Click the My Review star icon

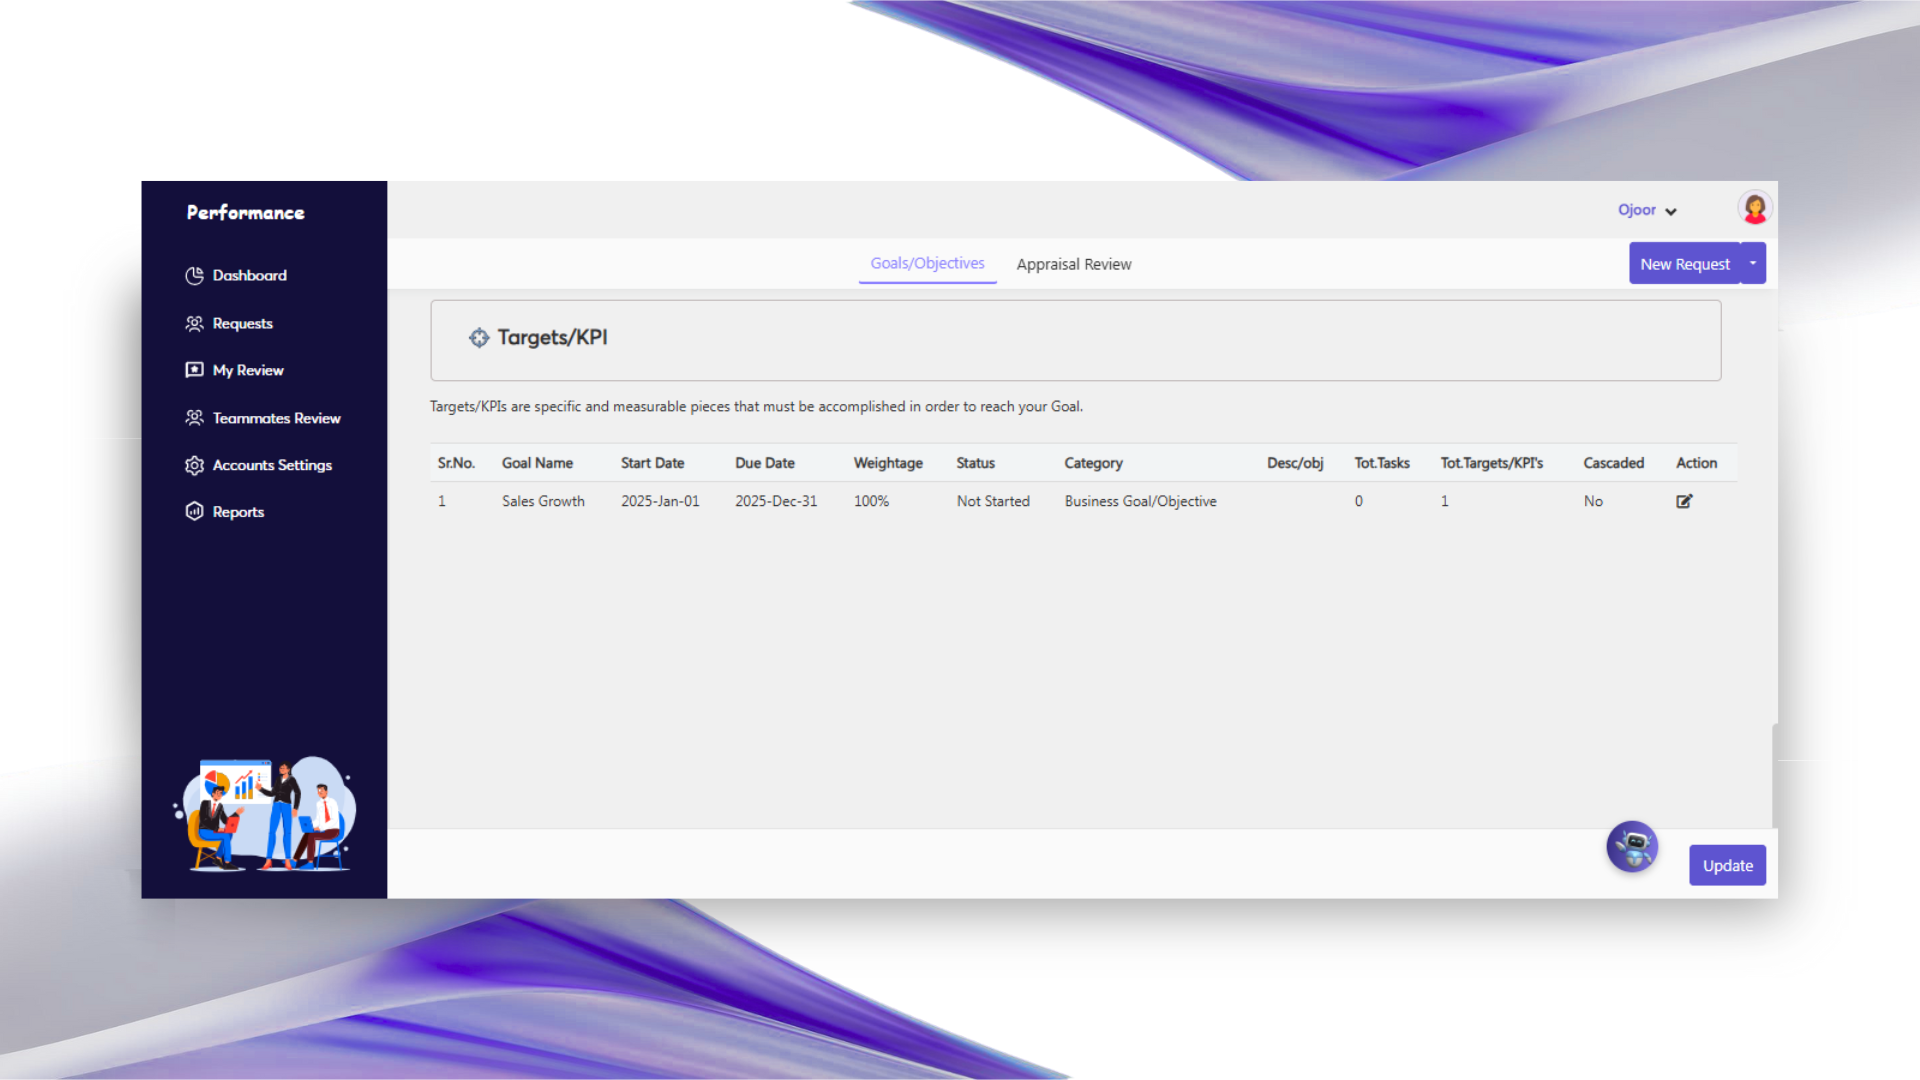[194, 370]
